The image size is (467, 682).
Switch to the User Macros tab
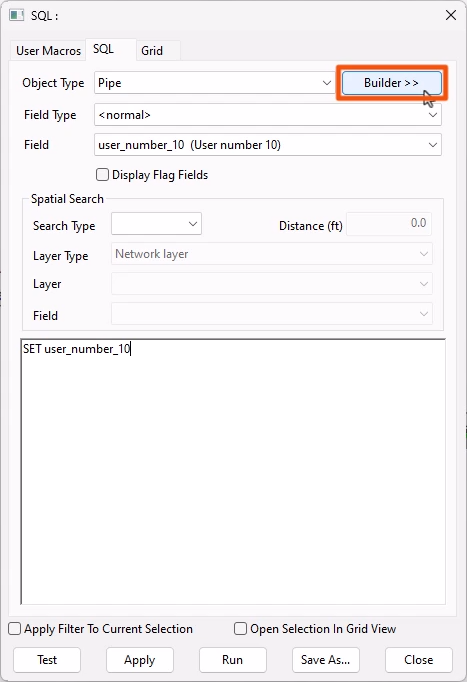click(48, 51)
